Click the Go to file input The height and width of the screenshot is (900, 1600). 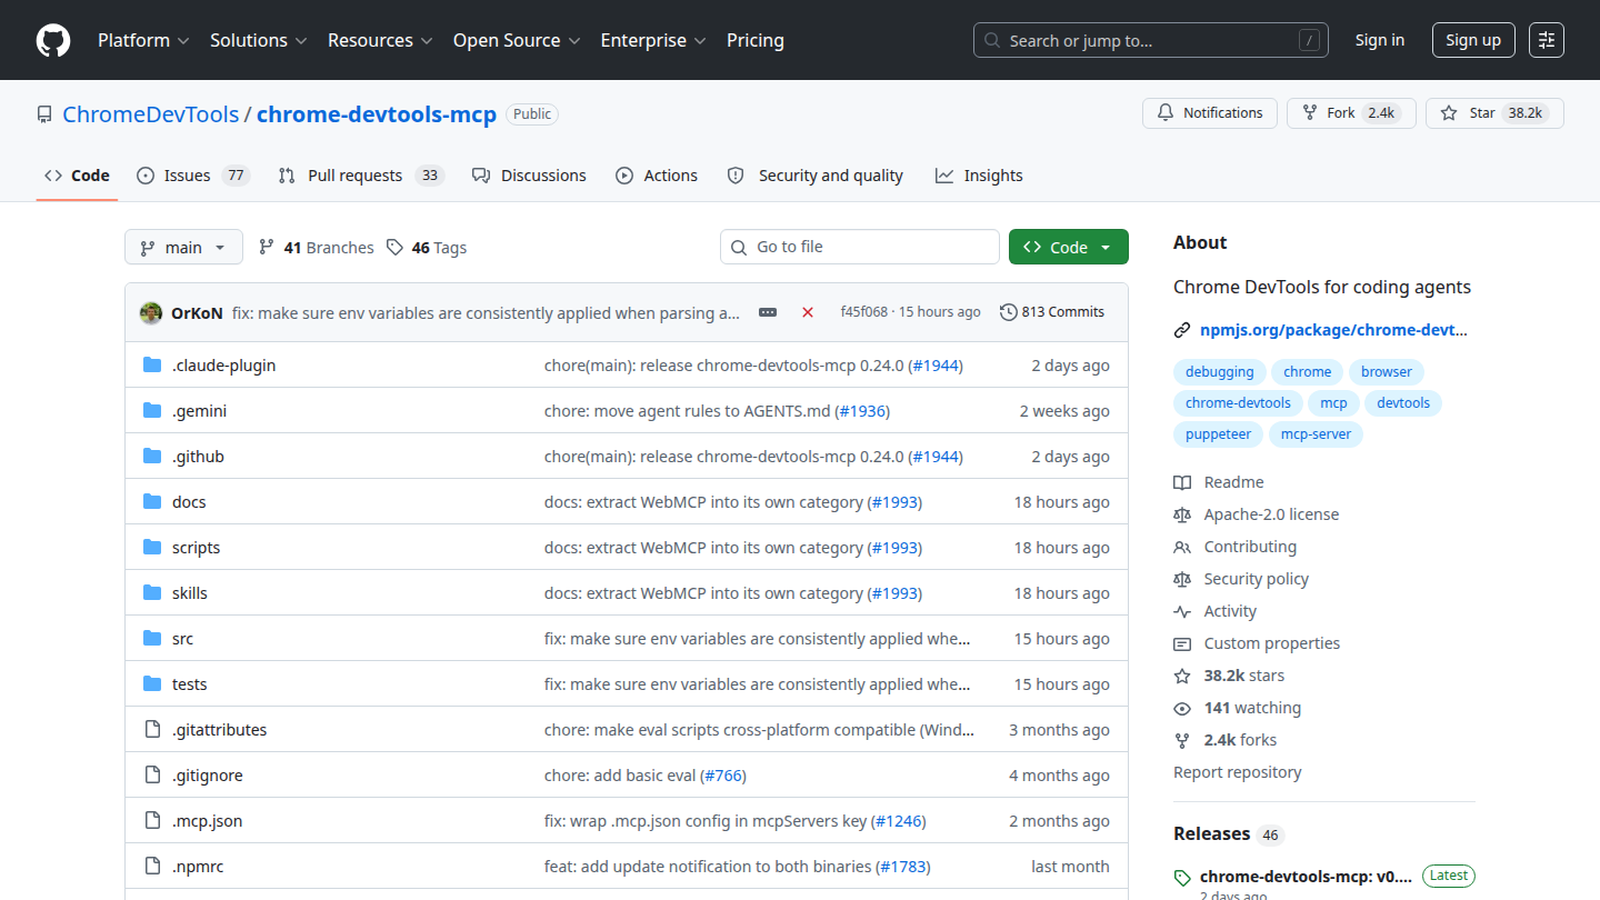(x=860, y=247)
